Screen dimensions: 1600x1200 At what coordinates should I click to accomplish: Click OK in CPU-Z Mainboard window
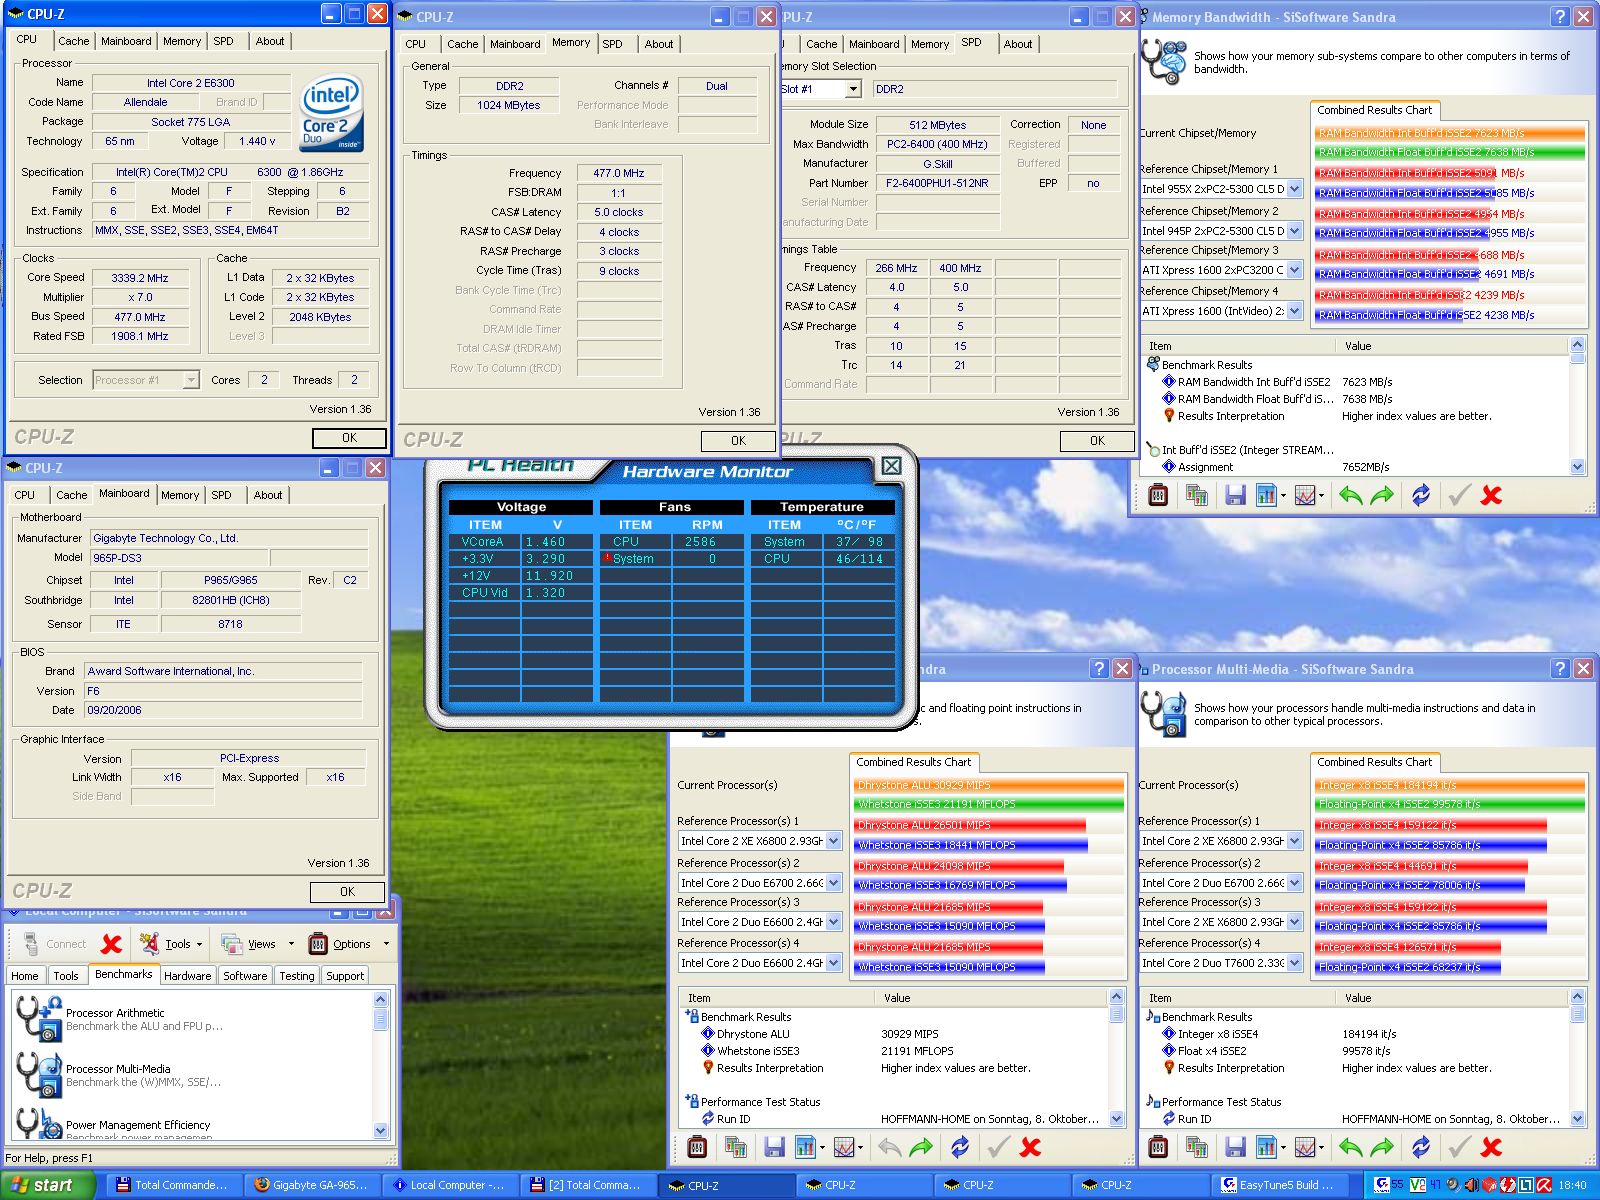click(x=347, y=892)
